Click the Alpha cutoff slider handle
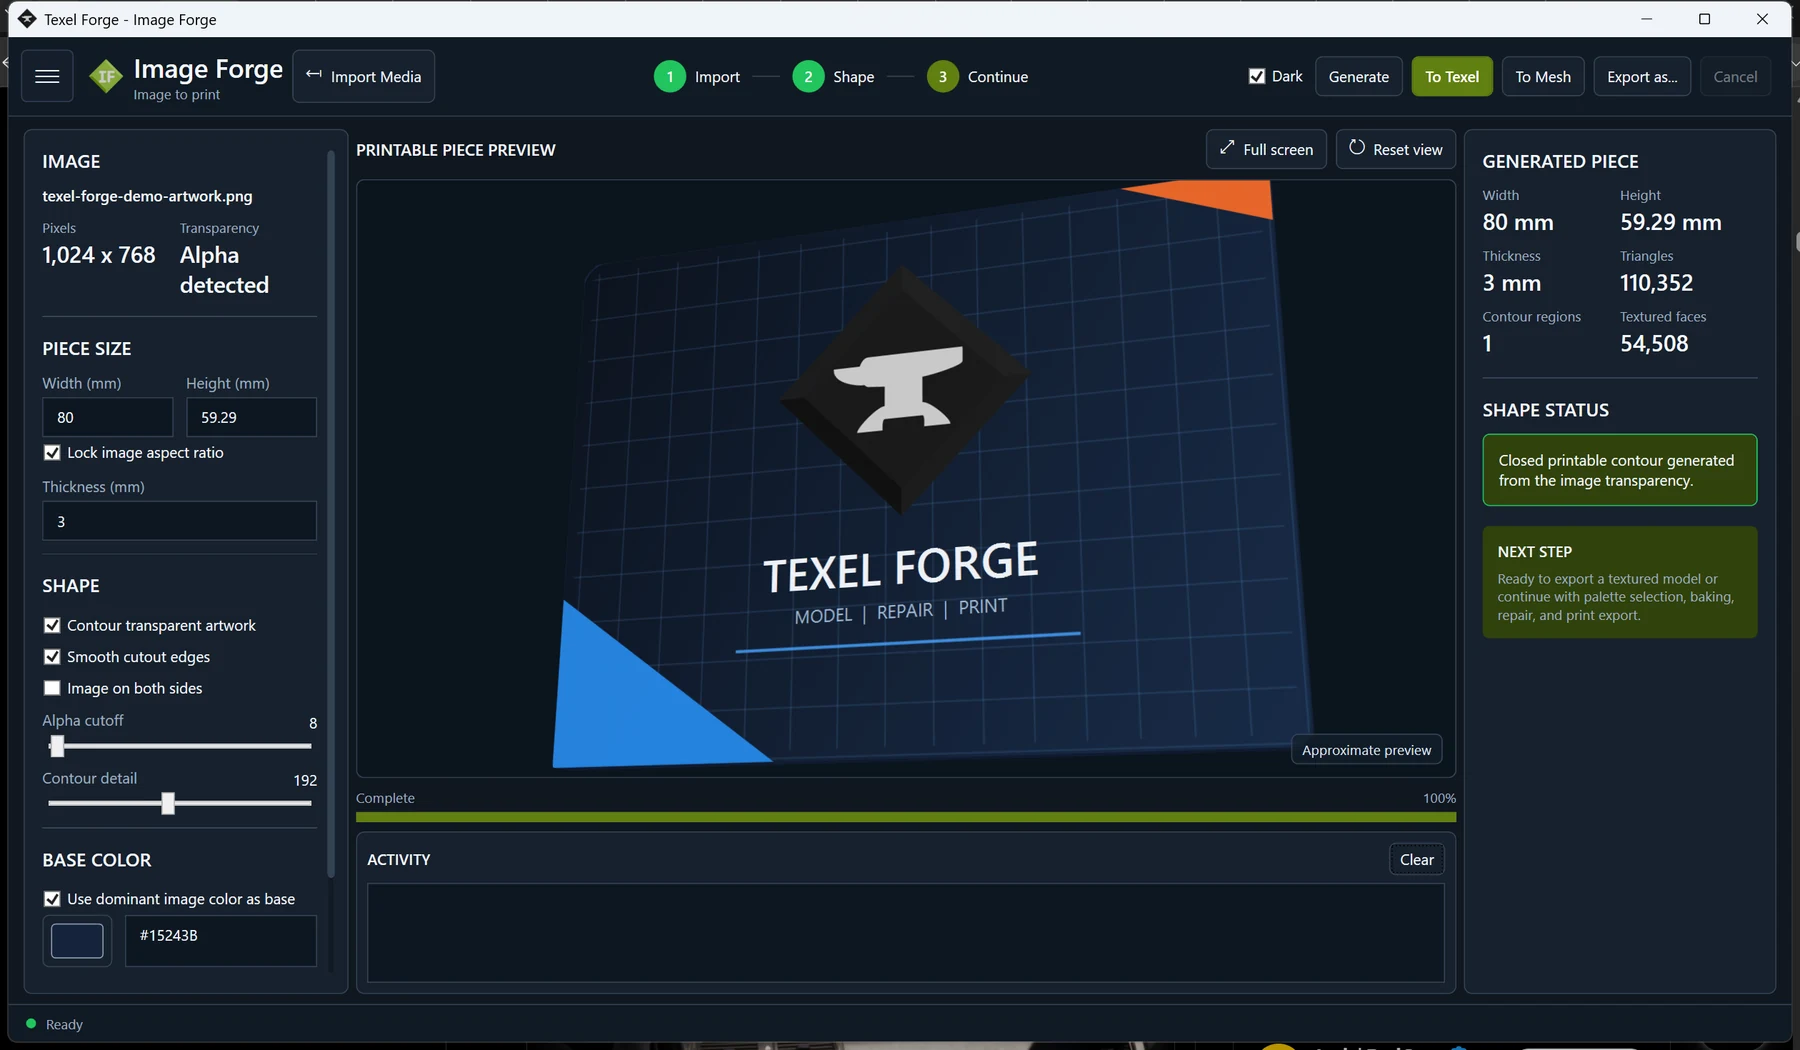This screenshot has width=1800, height=1050. (x=57, y=746)
